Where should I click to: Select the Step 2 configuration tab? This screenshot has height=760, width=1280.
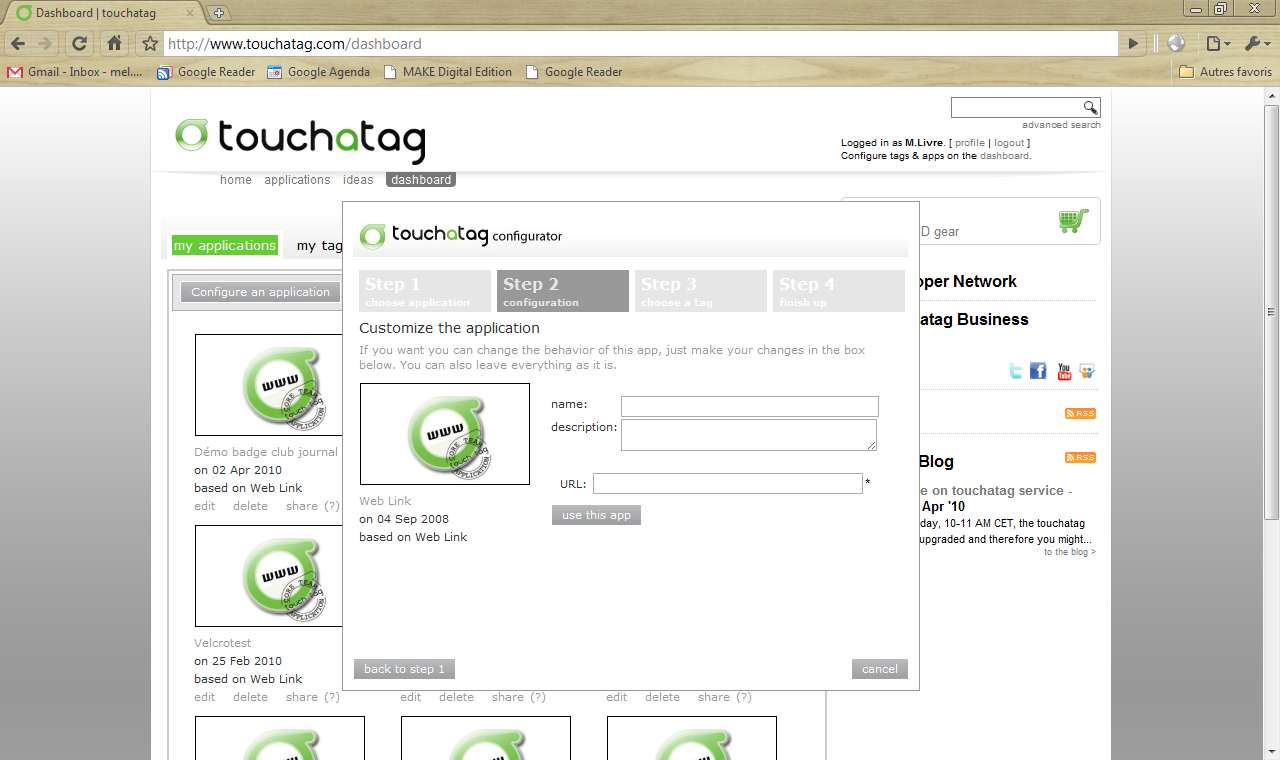563,291
